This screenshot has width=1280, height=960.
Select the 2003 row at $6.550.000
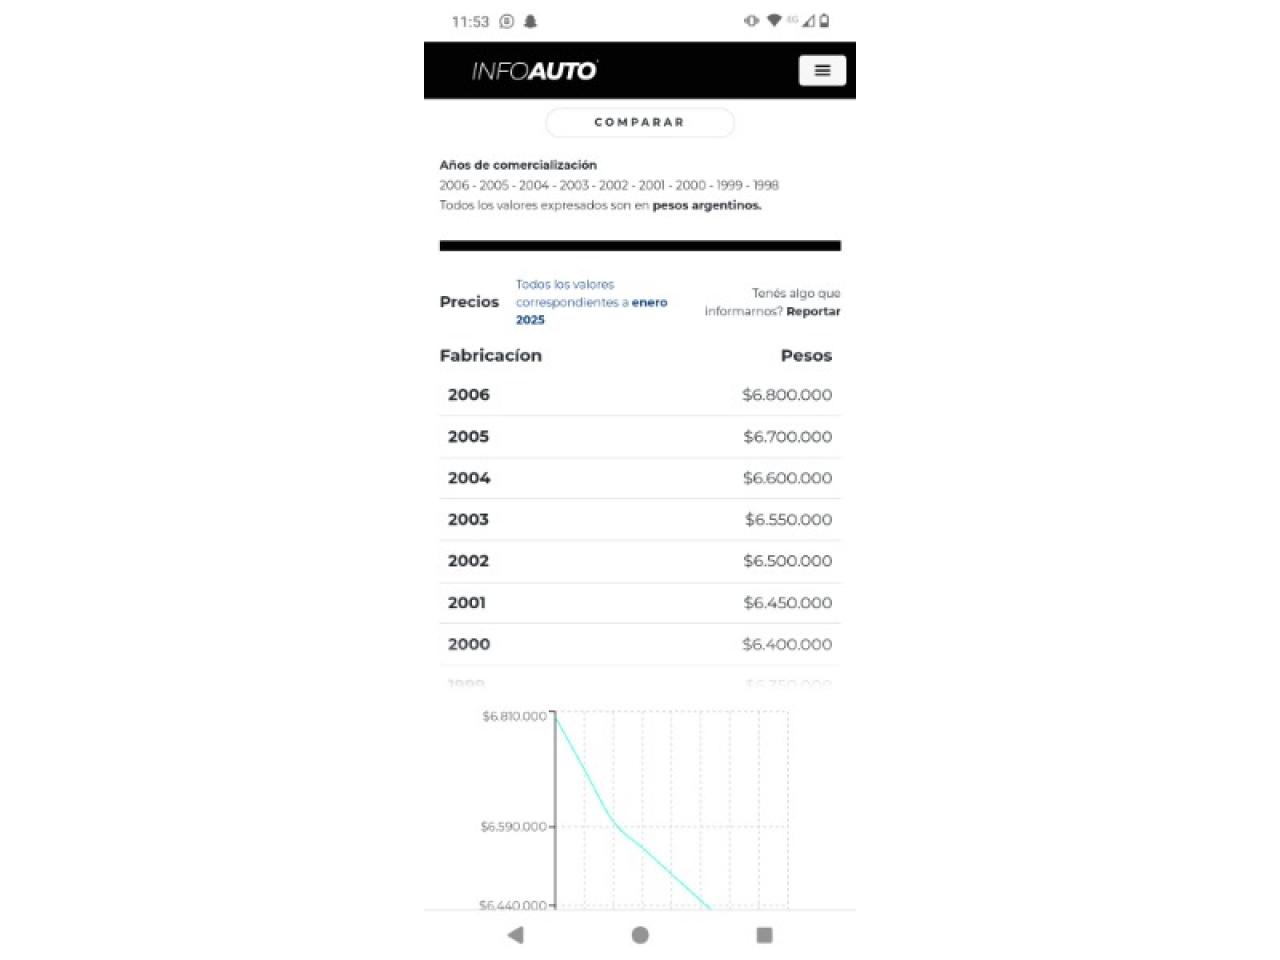click(x=640, y=520)
